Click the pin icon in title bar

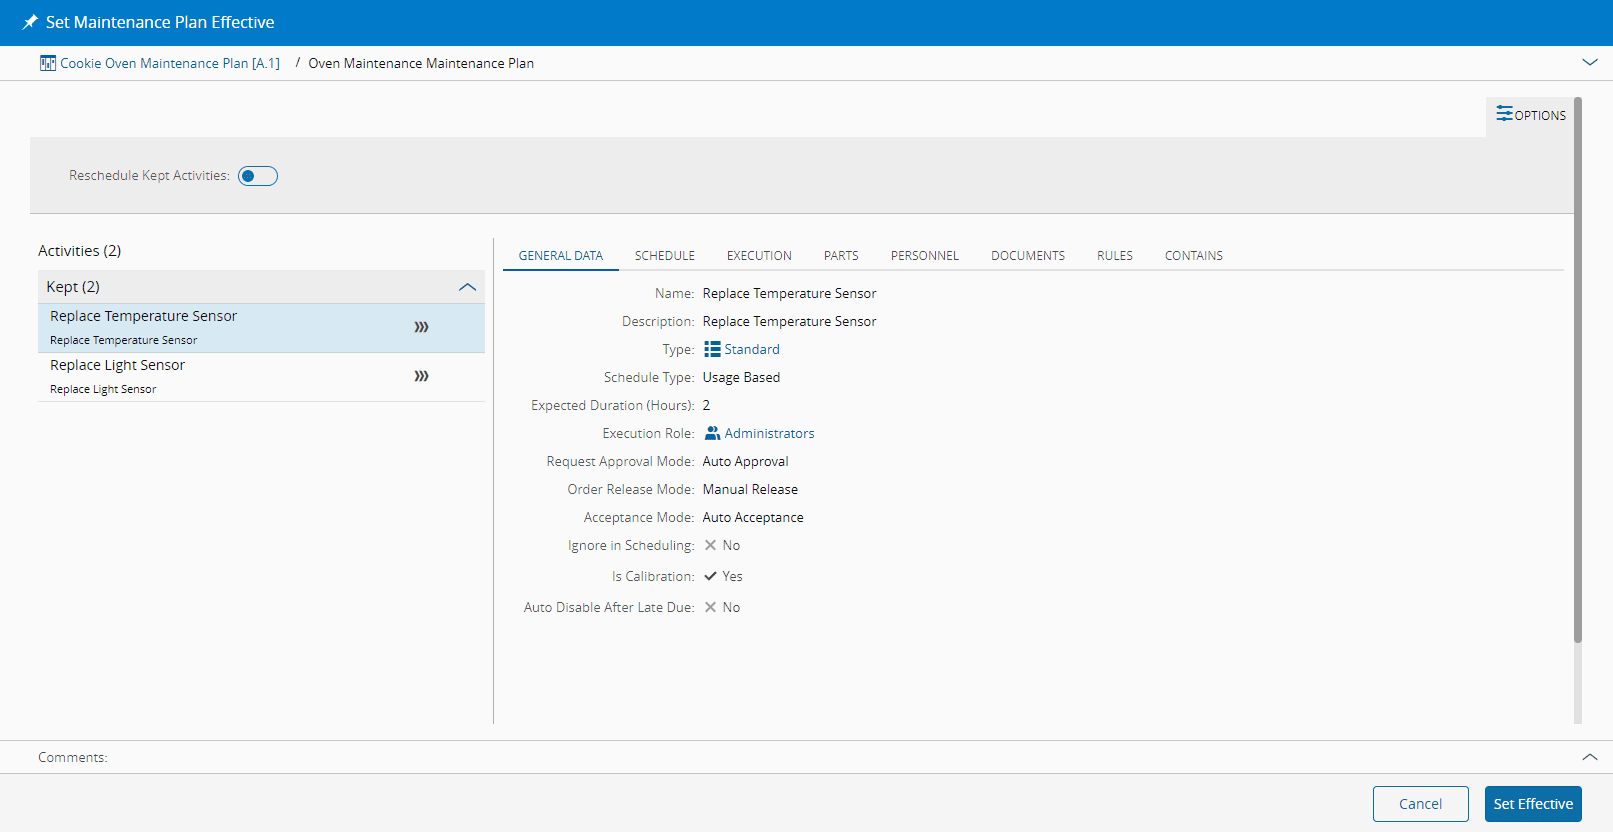(x=30, y=22)
